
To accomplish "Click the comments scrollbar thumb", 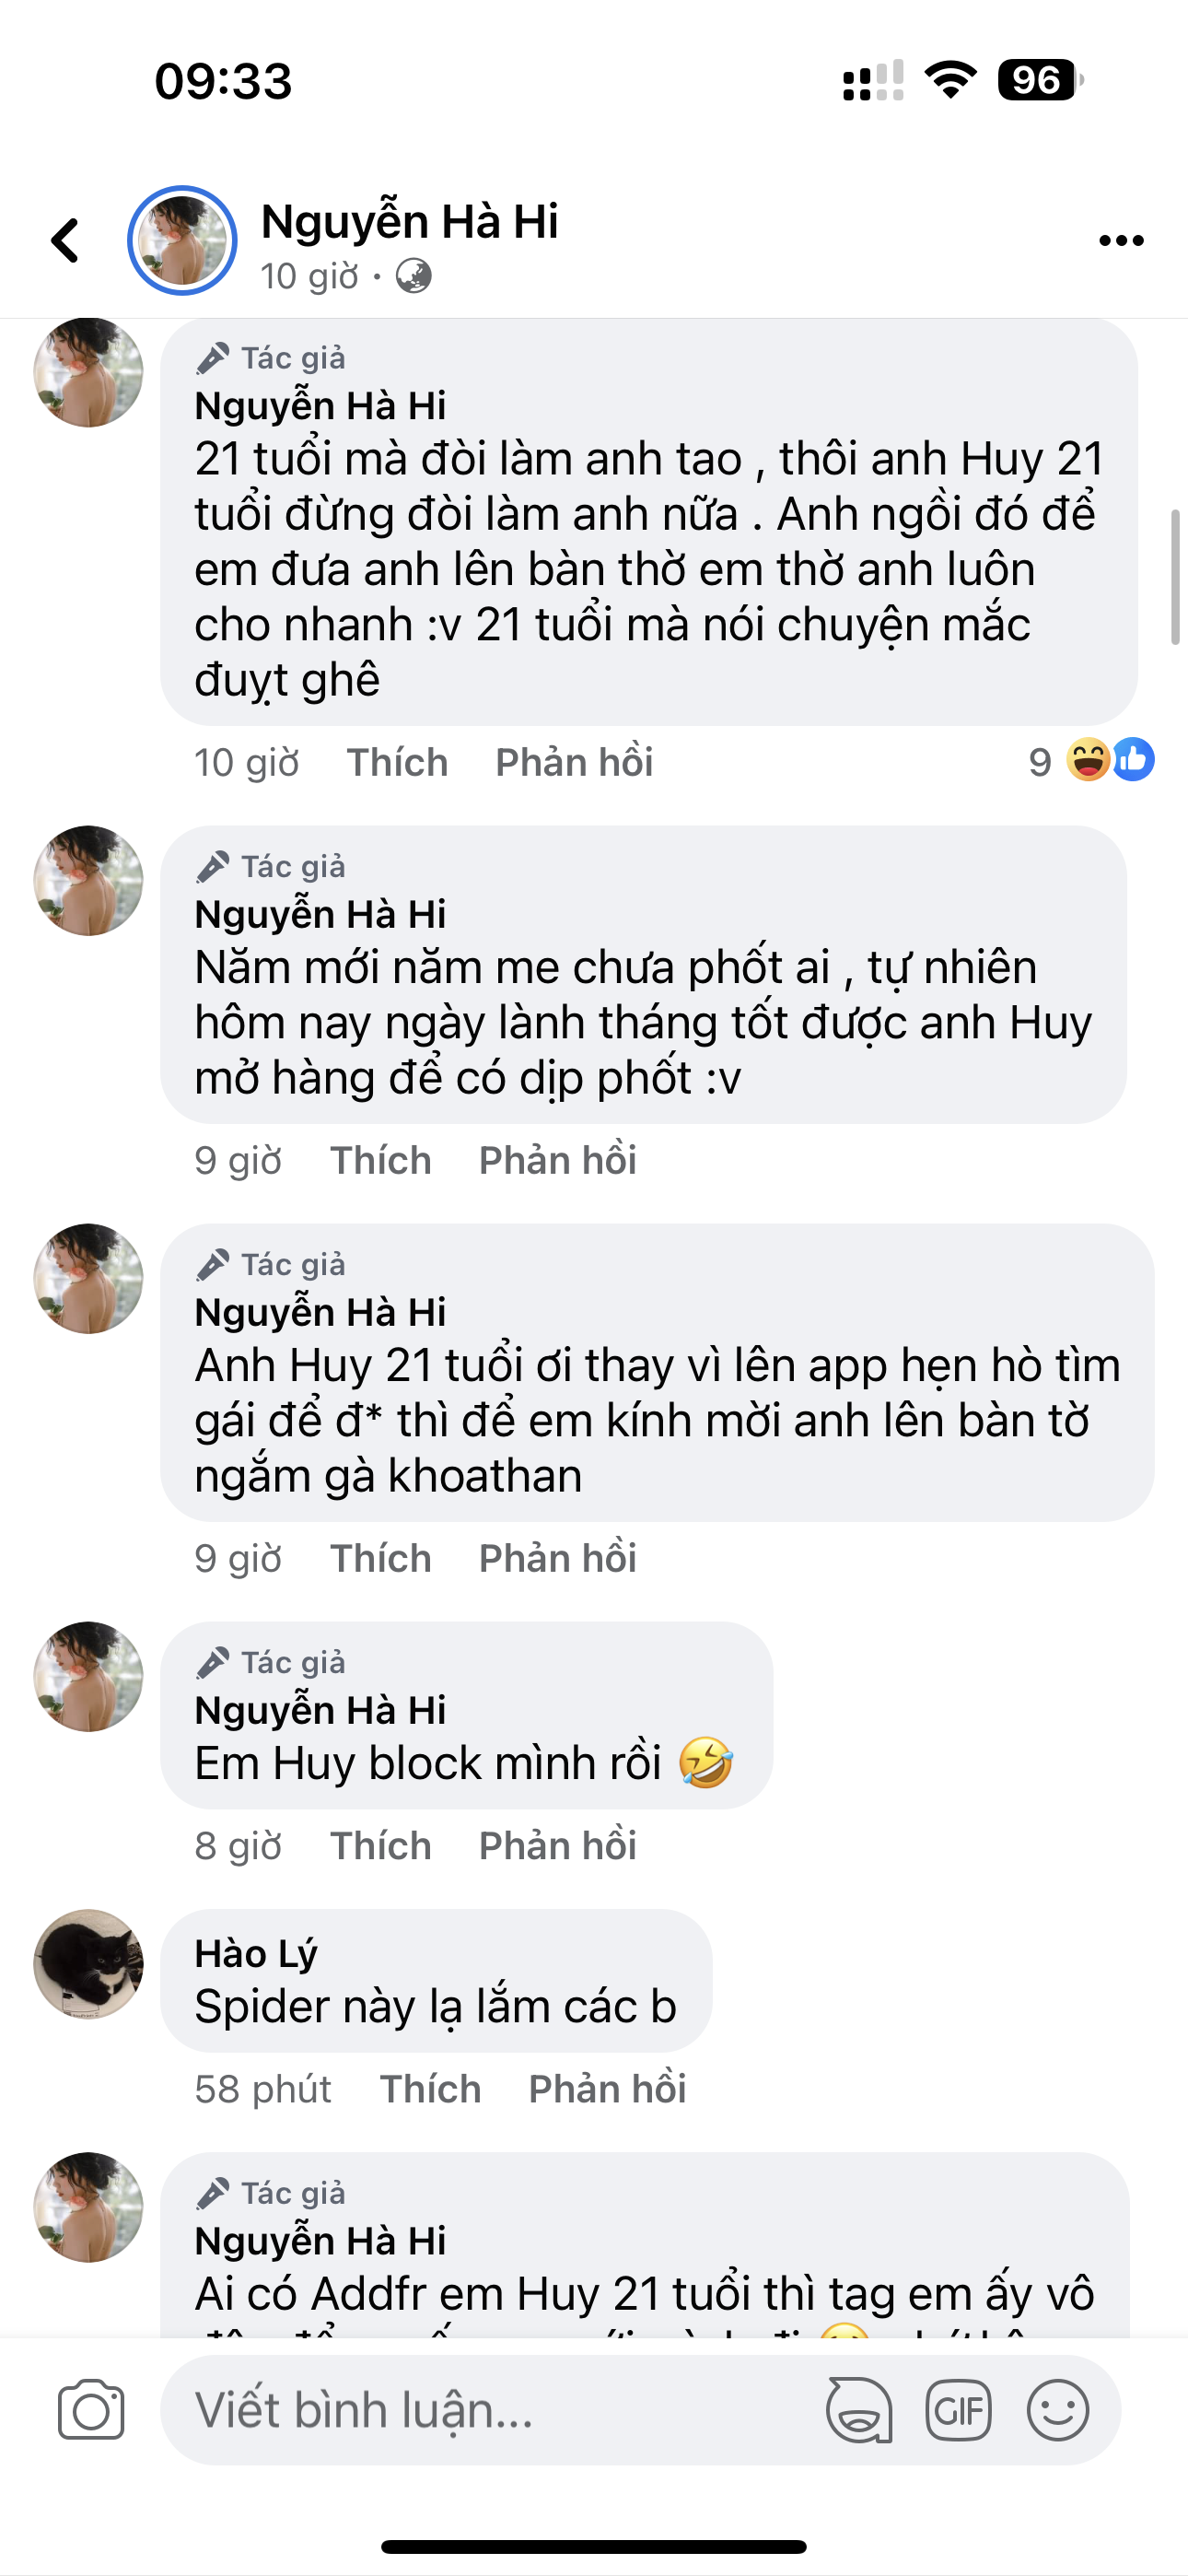I will pyautogui.click(x=1175, y=577).
